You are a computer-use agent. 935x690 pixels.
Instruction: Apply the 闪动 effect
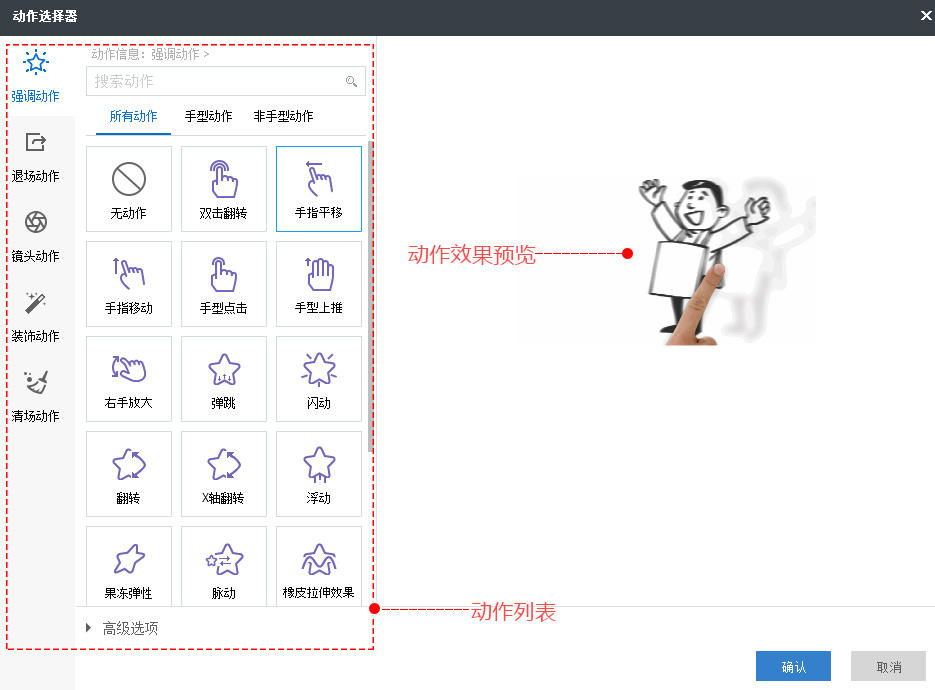pos(318,378)
